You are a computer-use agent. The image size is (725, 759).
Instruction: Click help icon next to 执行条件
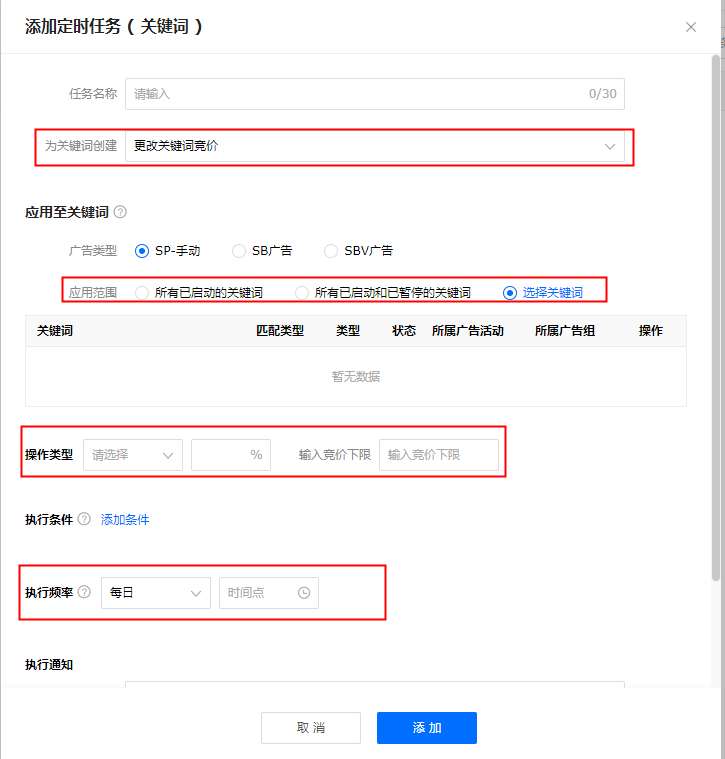pyautogui.click(x=84, y=520)
